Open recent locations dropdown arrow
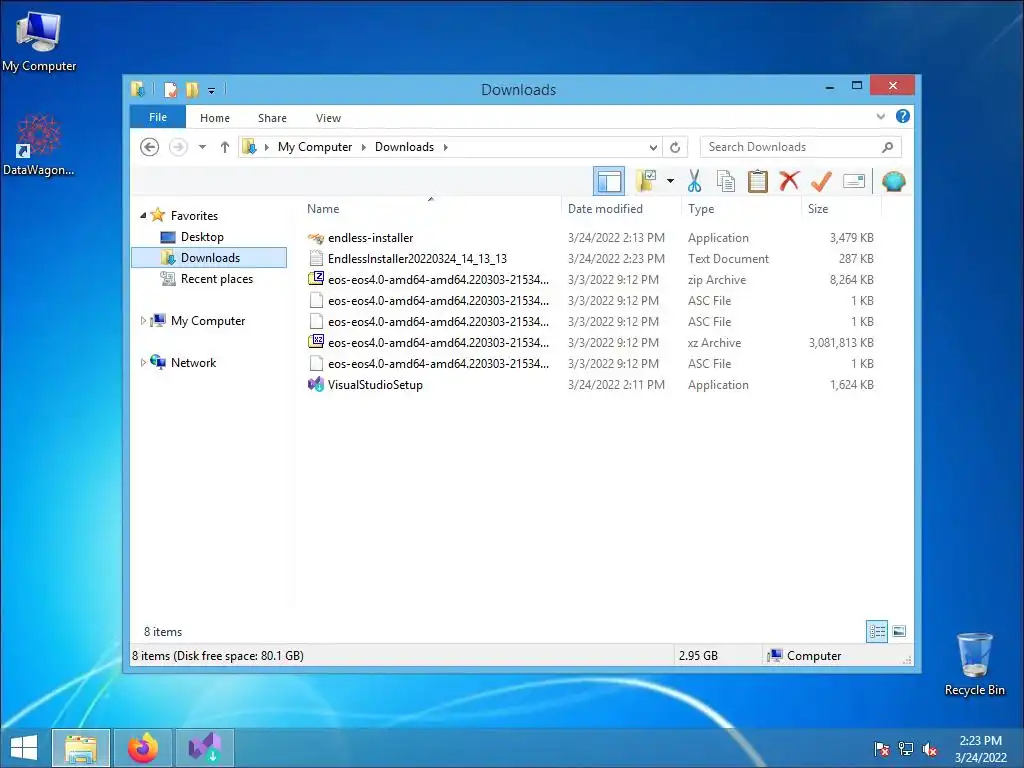 (202, 147)
